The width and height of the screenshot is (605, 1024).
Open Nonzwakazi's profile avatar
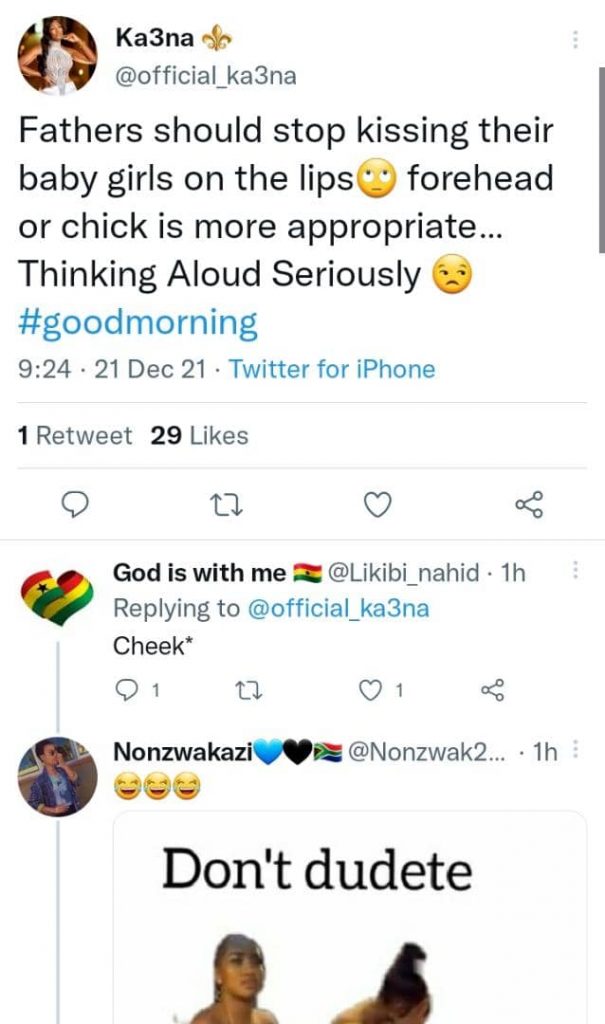pos(58,778)
